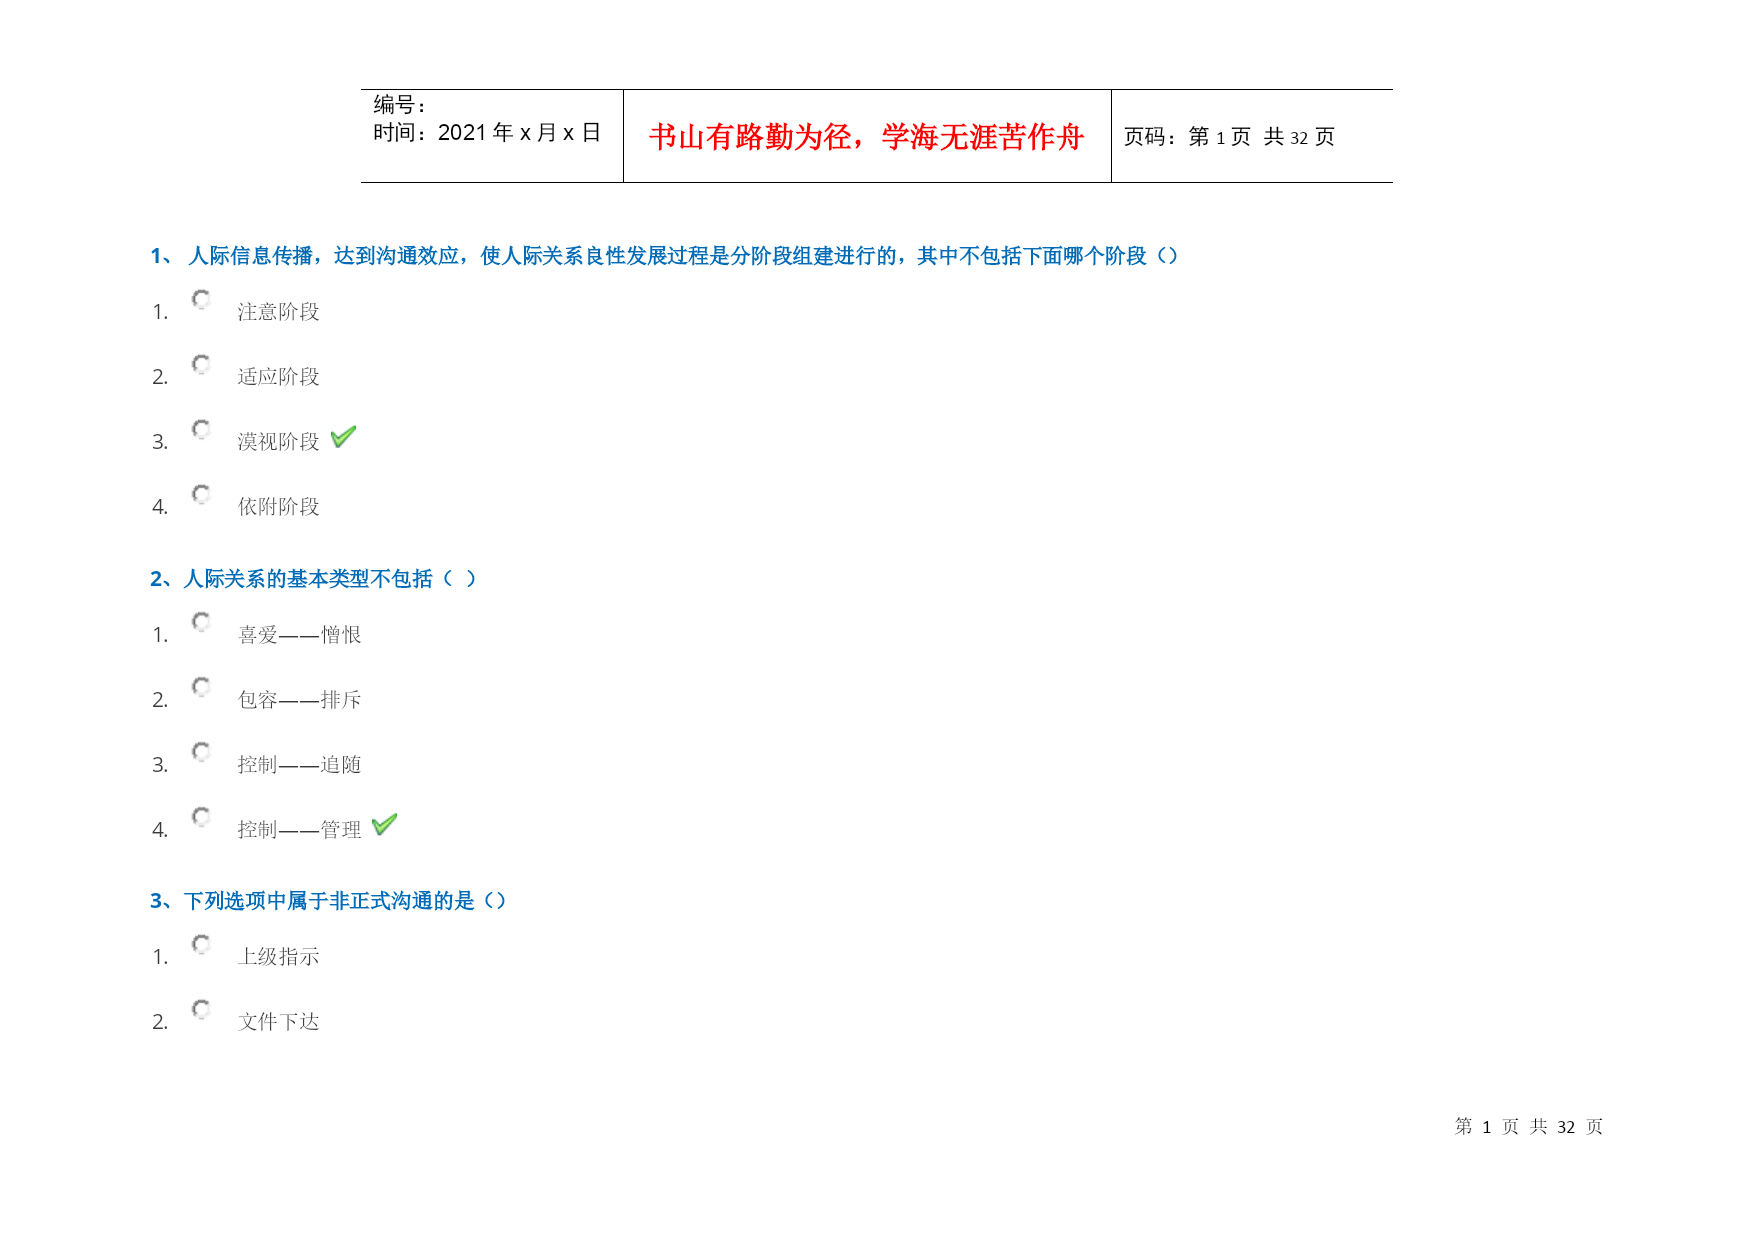
Task: Click green checkmark beside 漠视阶段
Action: [x=343, y=437]
